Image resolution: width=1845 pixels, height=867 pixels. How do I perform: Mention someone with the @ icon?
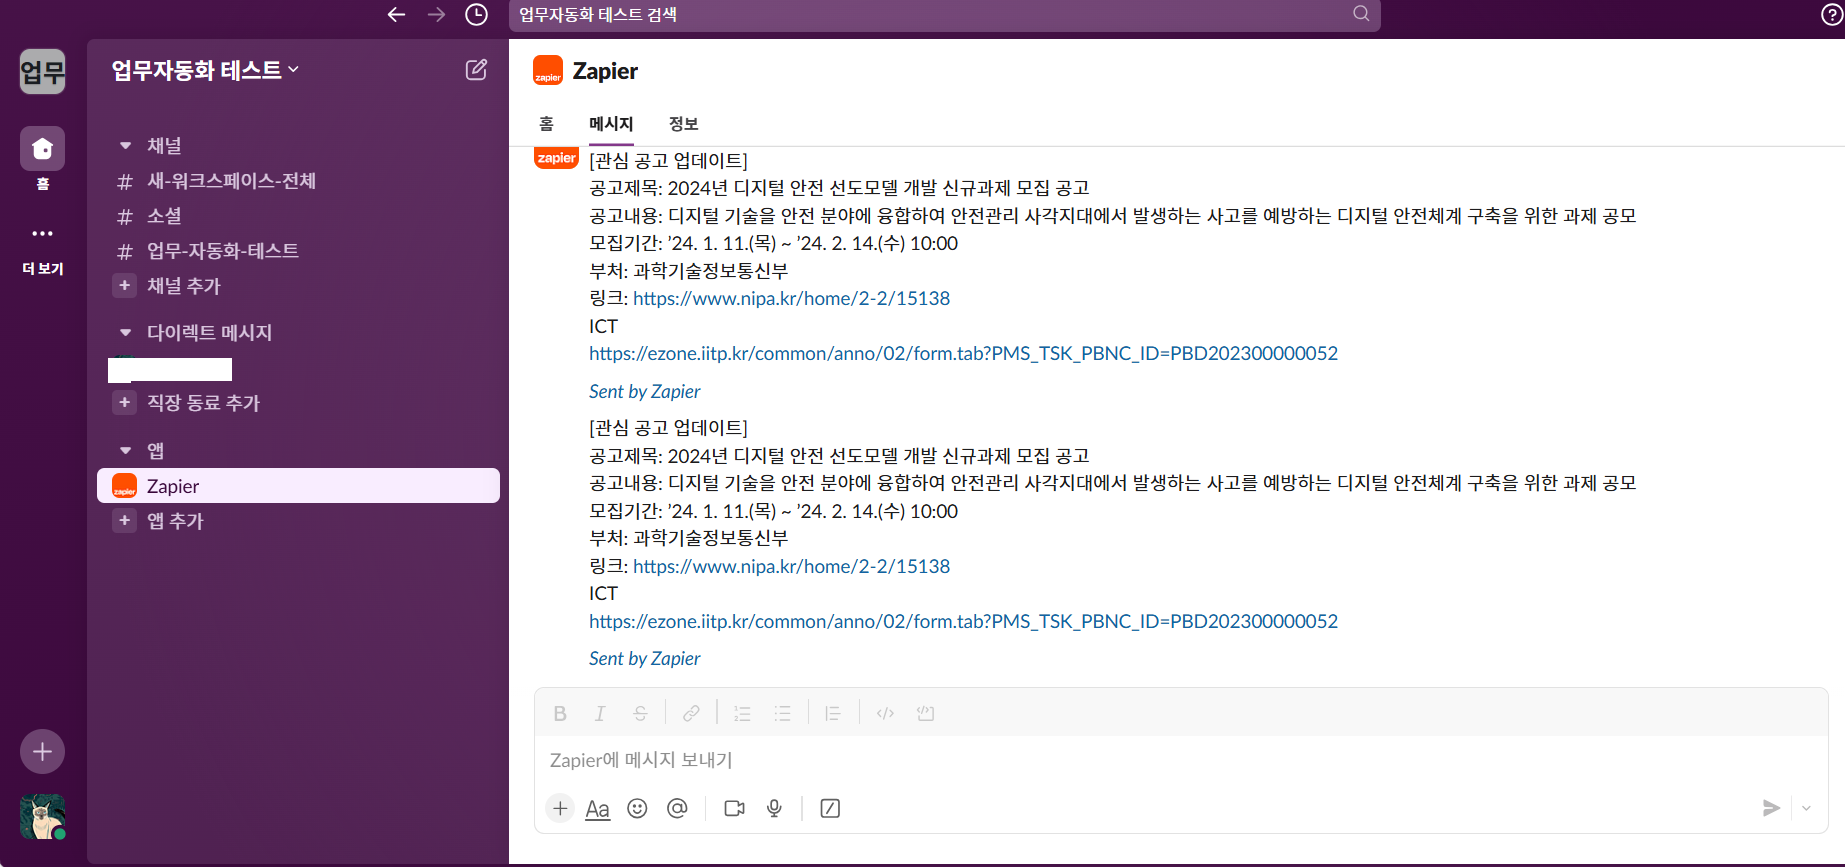click(x=677, y=808)
